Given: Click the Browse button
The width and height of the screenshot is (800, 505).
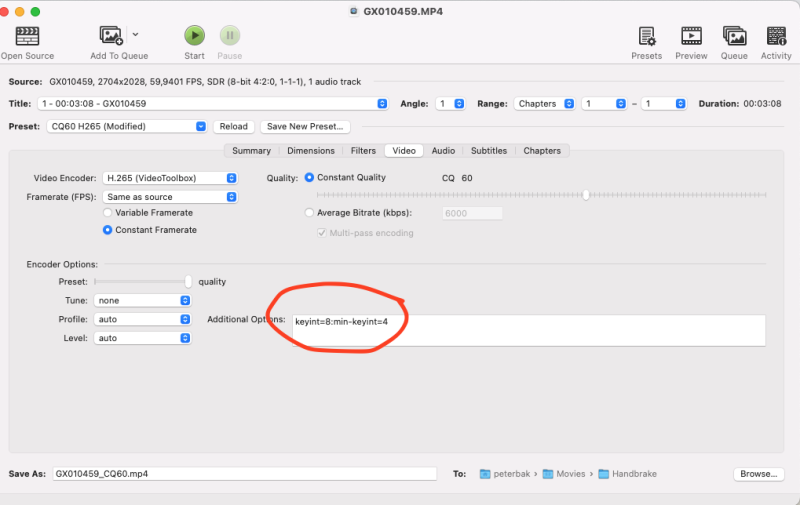Looking at the screenshot, I should click(x=759, y=474).
